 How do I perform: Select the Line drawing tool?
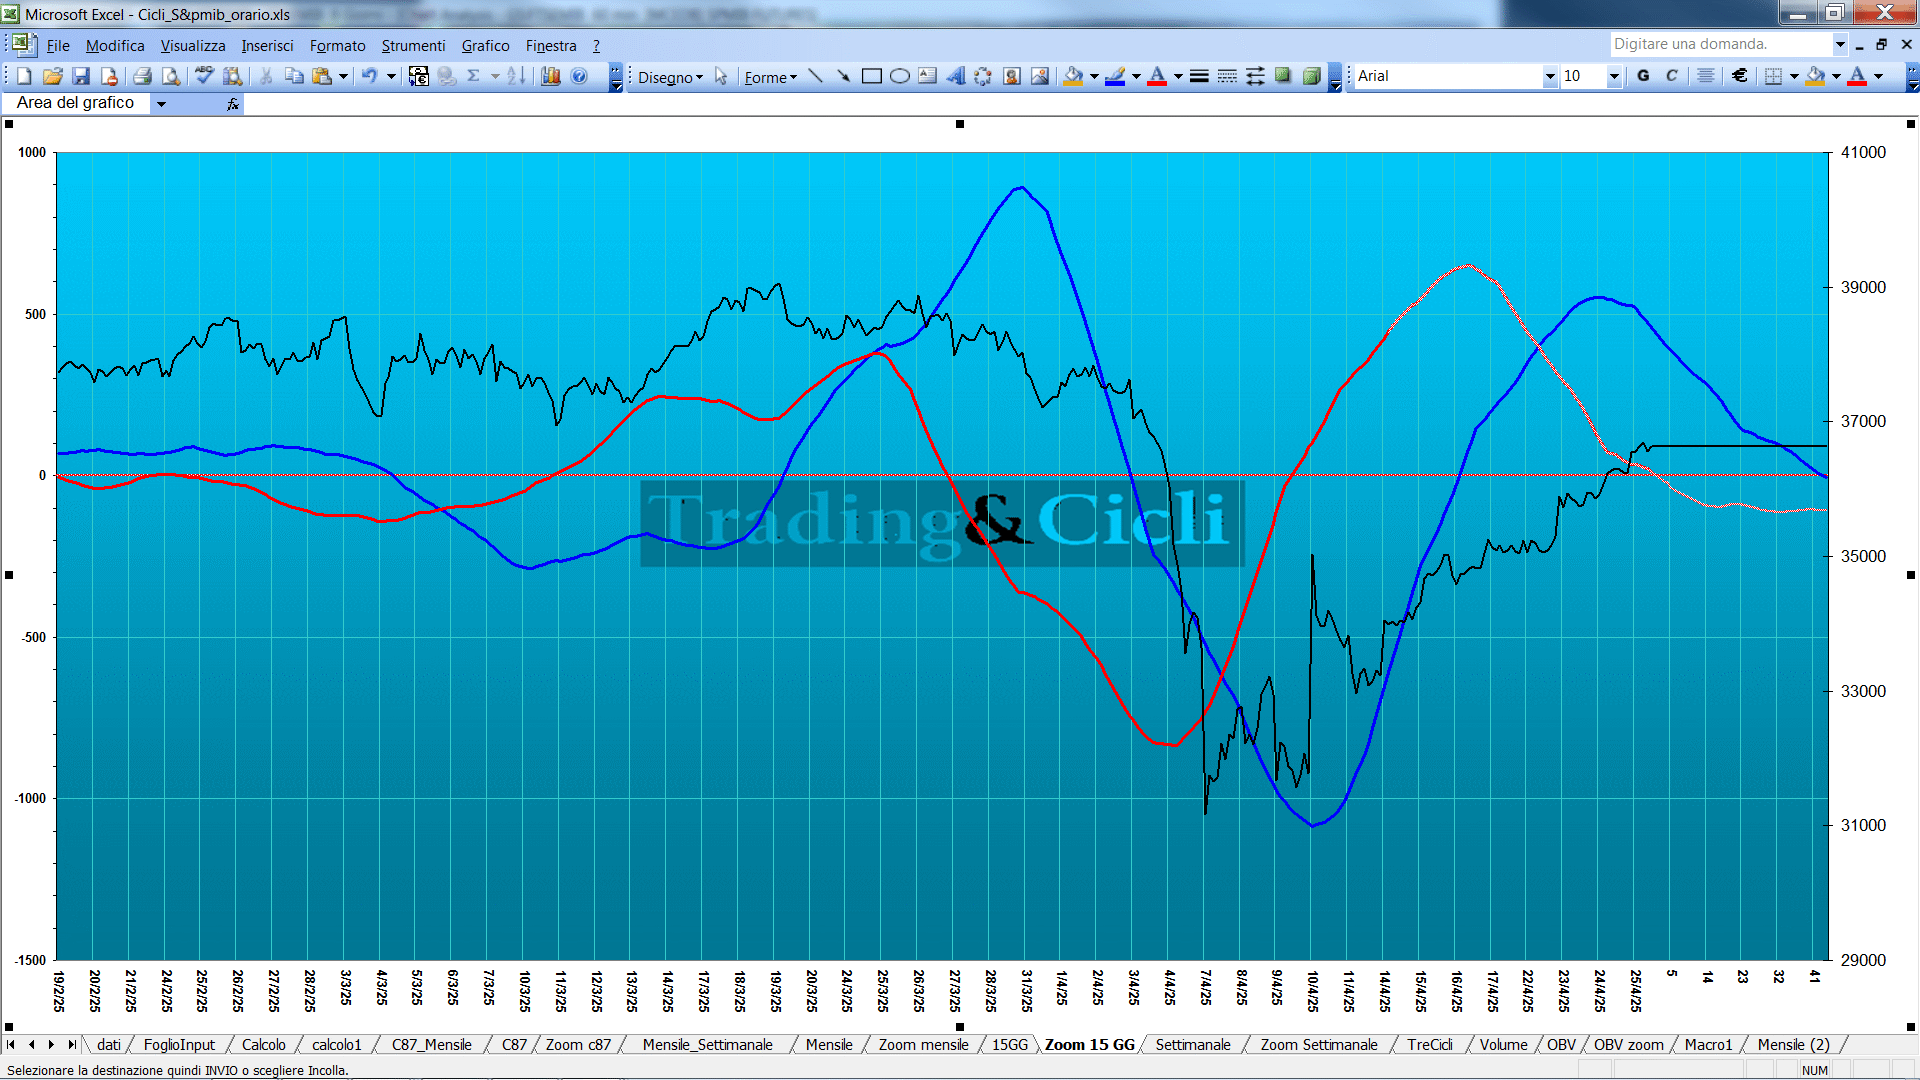[x=816, y=76]
